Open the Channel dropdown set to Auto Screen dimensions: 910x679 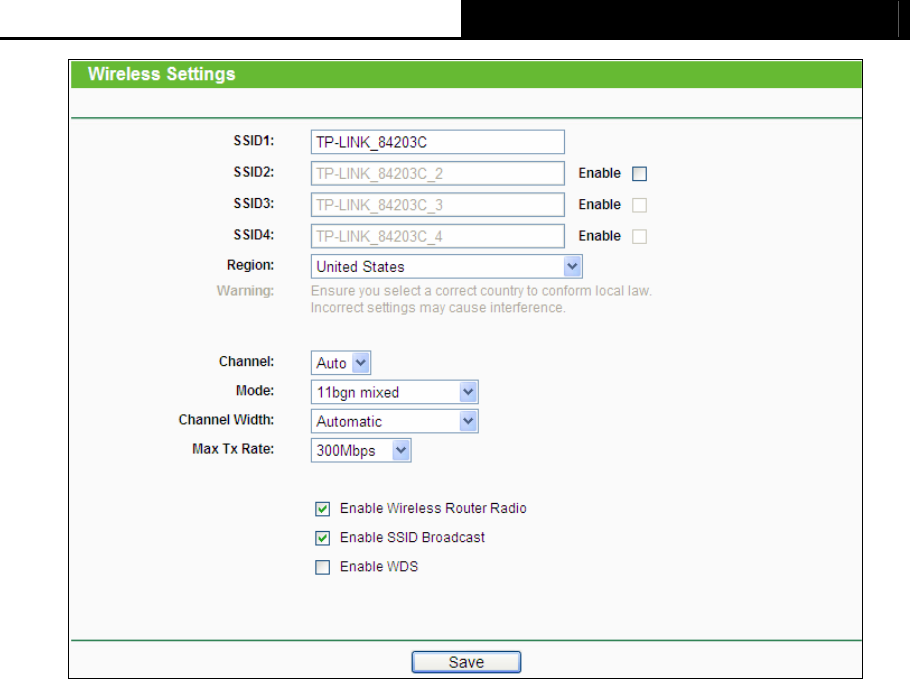(x=341, y=363)
